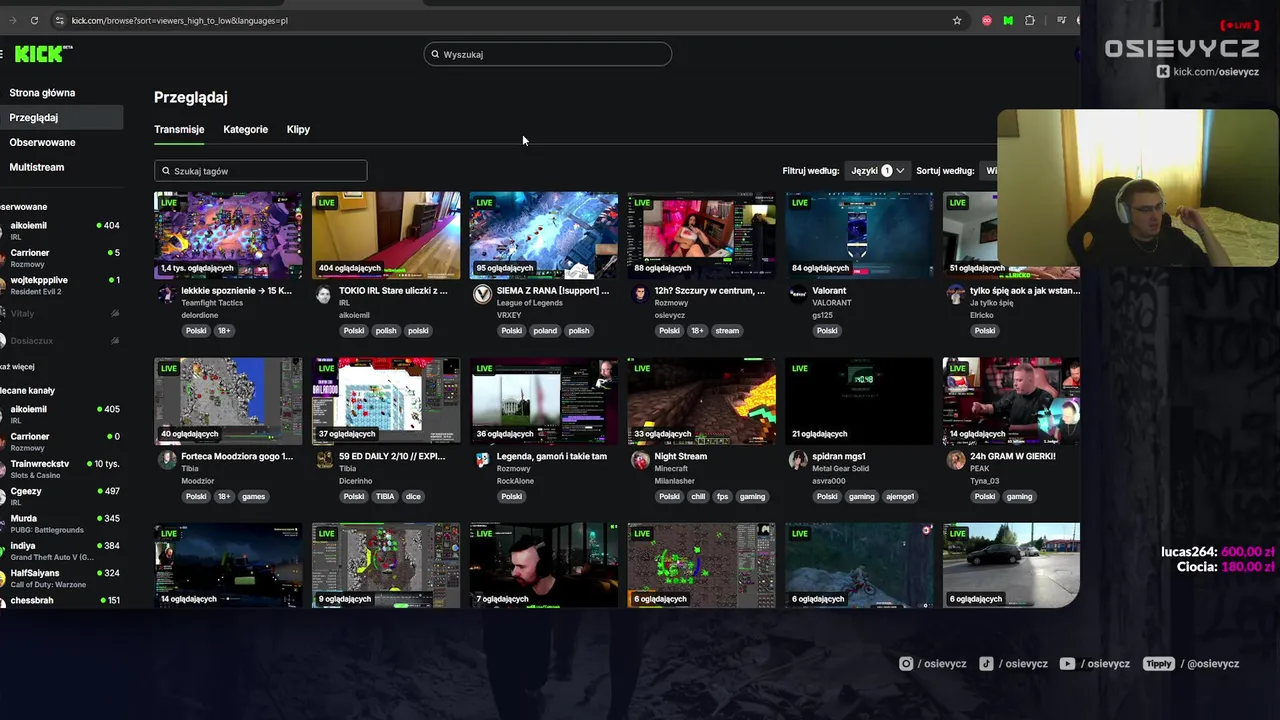Open Cgeezy in recommended channels
This screenshot has height=720, width=1280.
(60, 496)
